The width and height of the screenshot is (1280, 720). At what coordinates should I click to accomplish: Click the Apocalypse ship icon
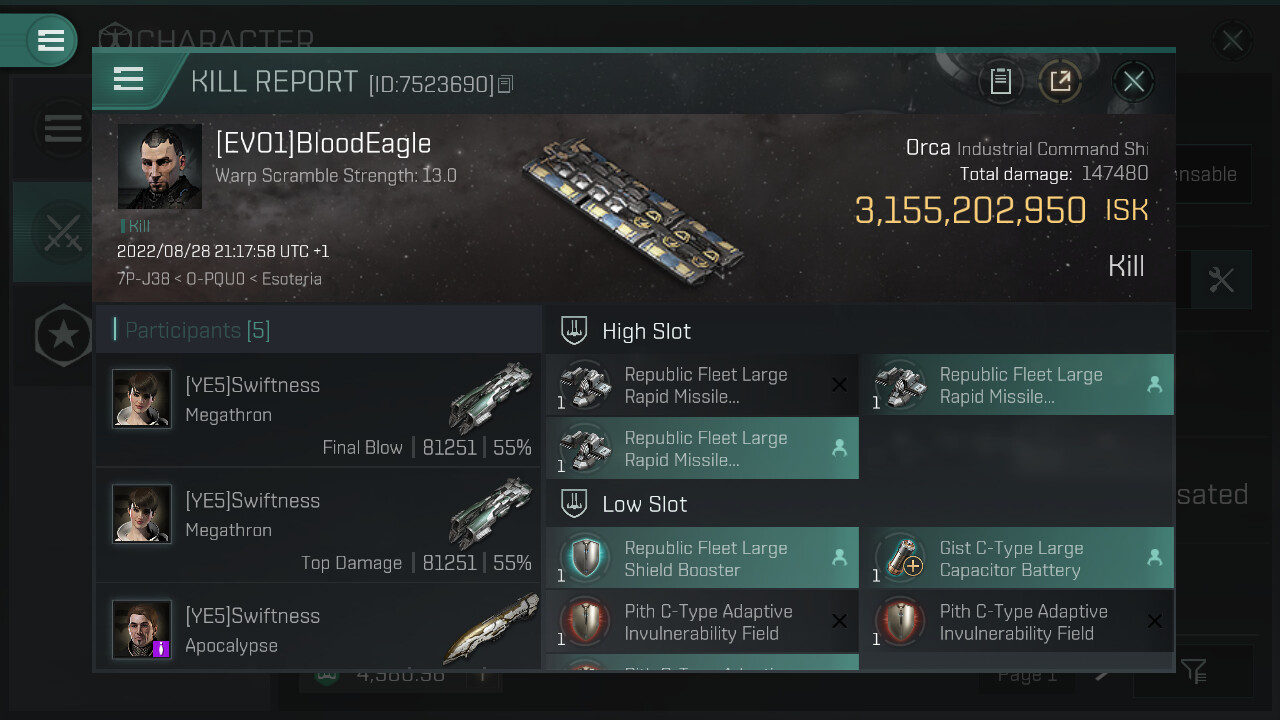pyautogui.click(x=490, y=630)
